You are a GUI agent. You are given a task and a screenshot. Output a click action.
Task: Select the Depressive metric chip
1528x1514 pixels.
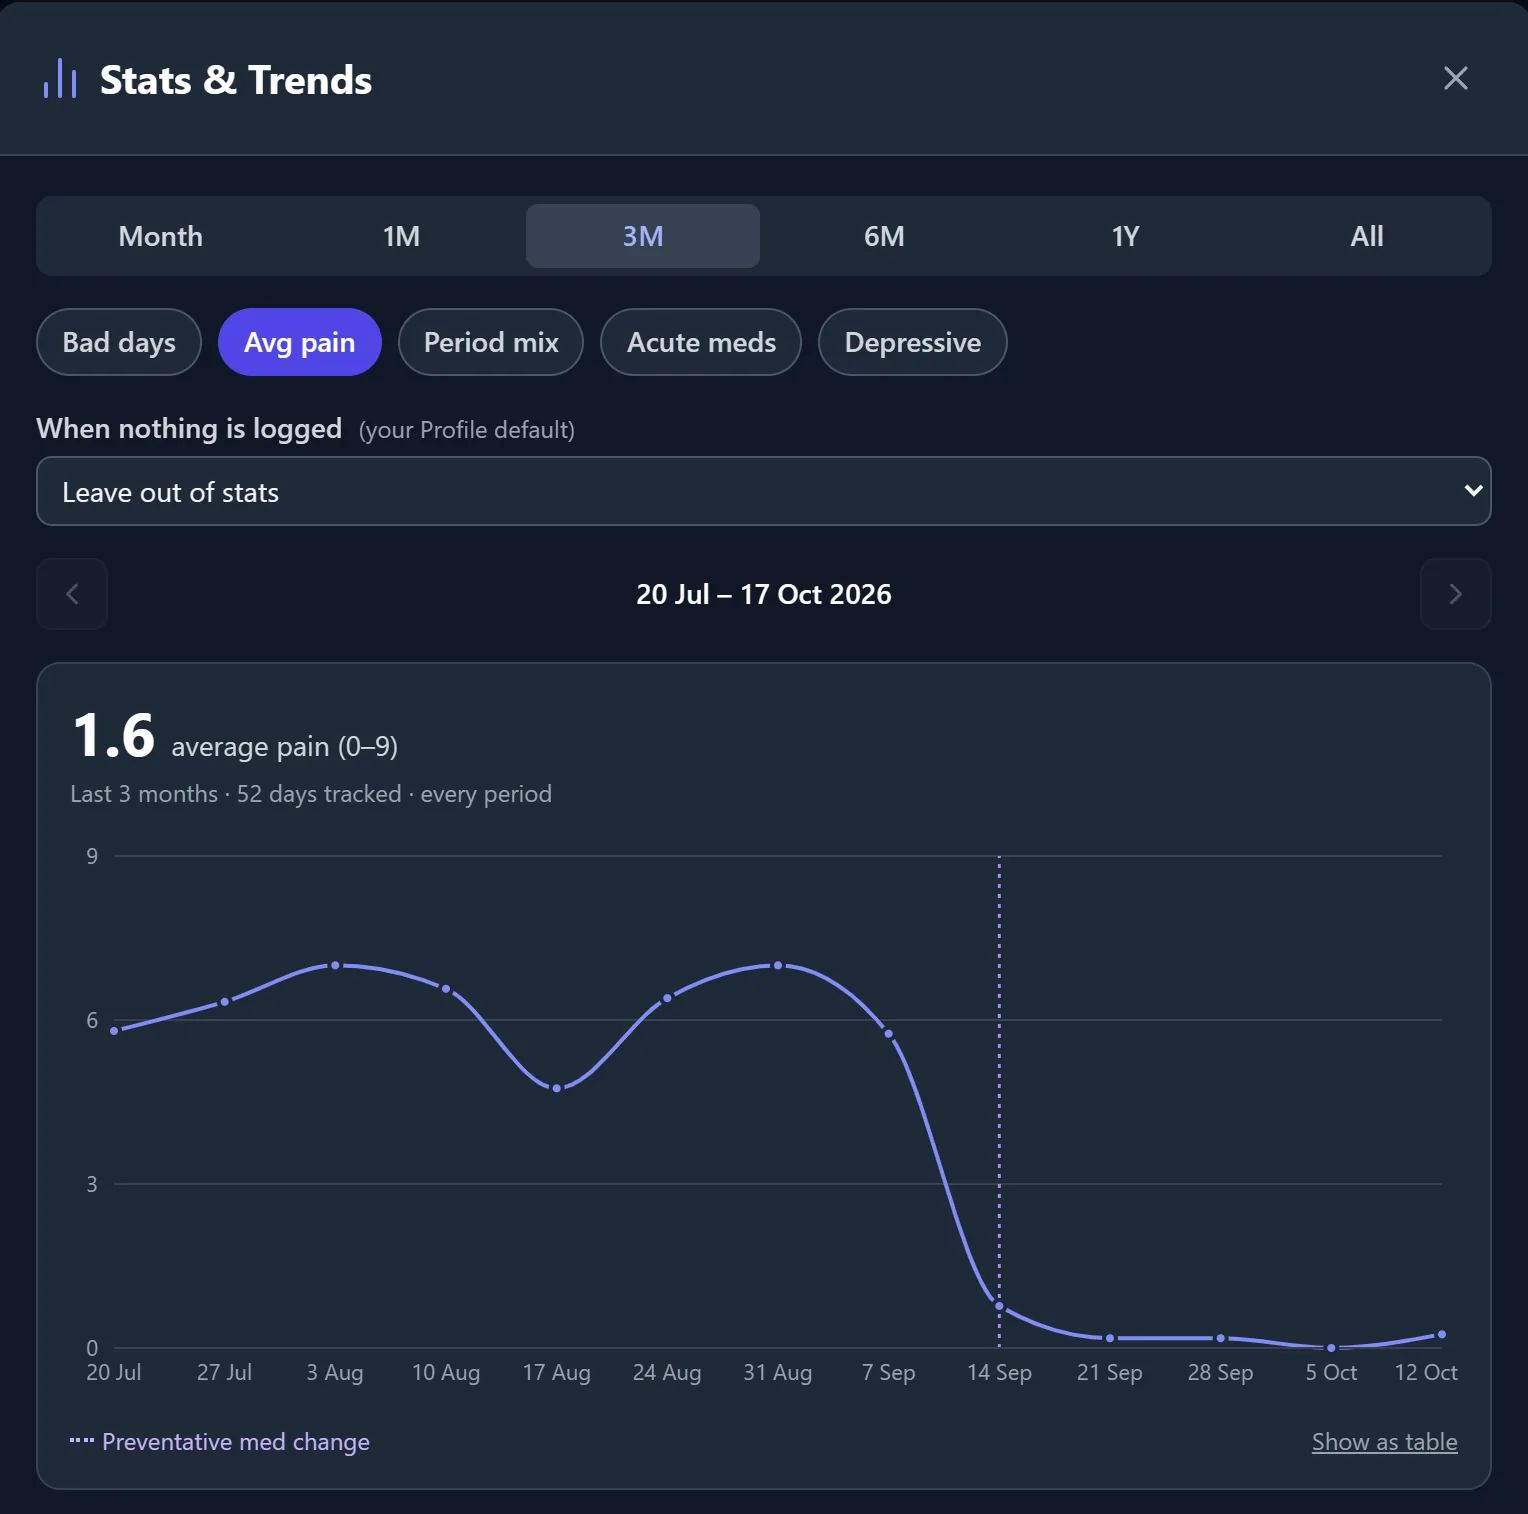tap(913, 342)
